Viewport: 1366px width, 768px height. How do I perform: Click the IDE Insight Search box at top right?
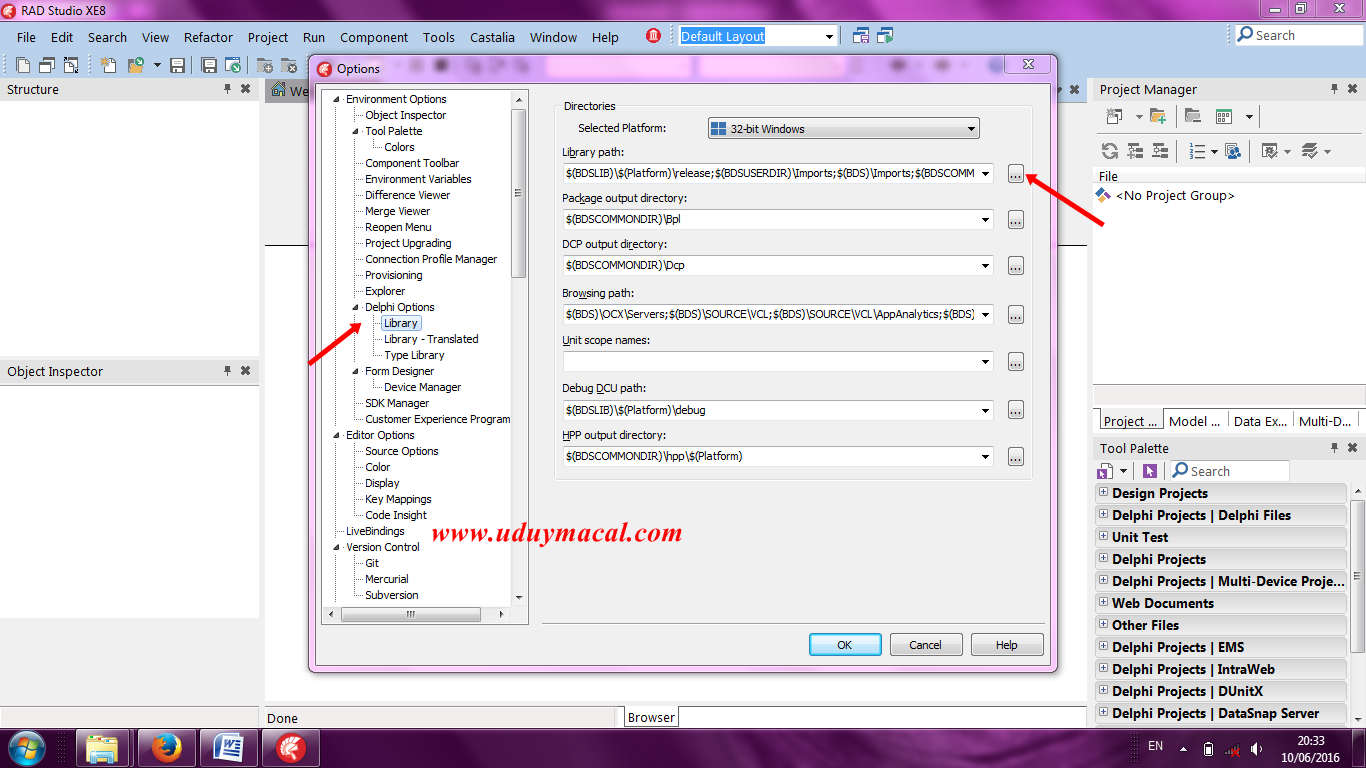(1299, 35)
